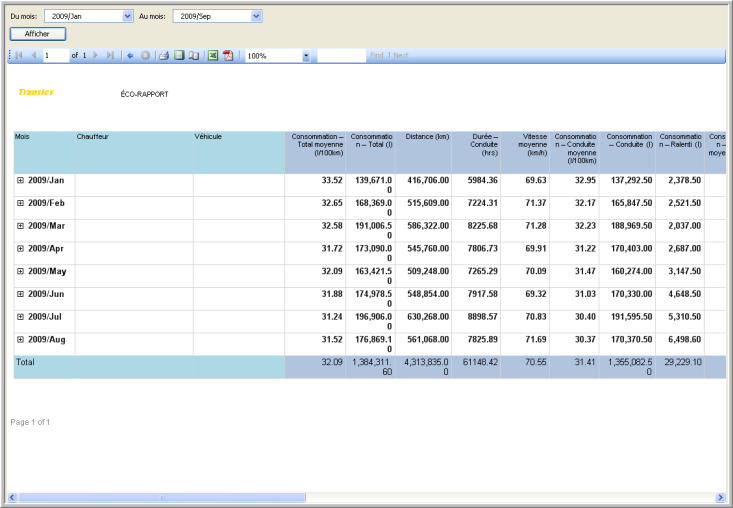The image size is (733, 508).
Task: Export report to Excel icon
Action: coord(212,56)
